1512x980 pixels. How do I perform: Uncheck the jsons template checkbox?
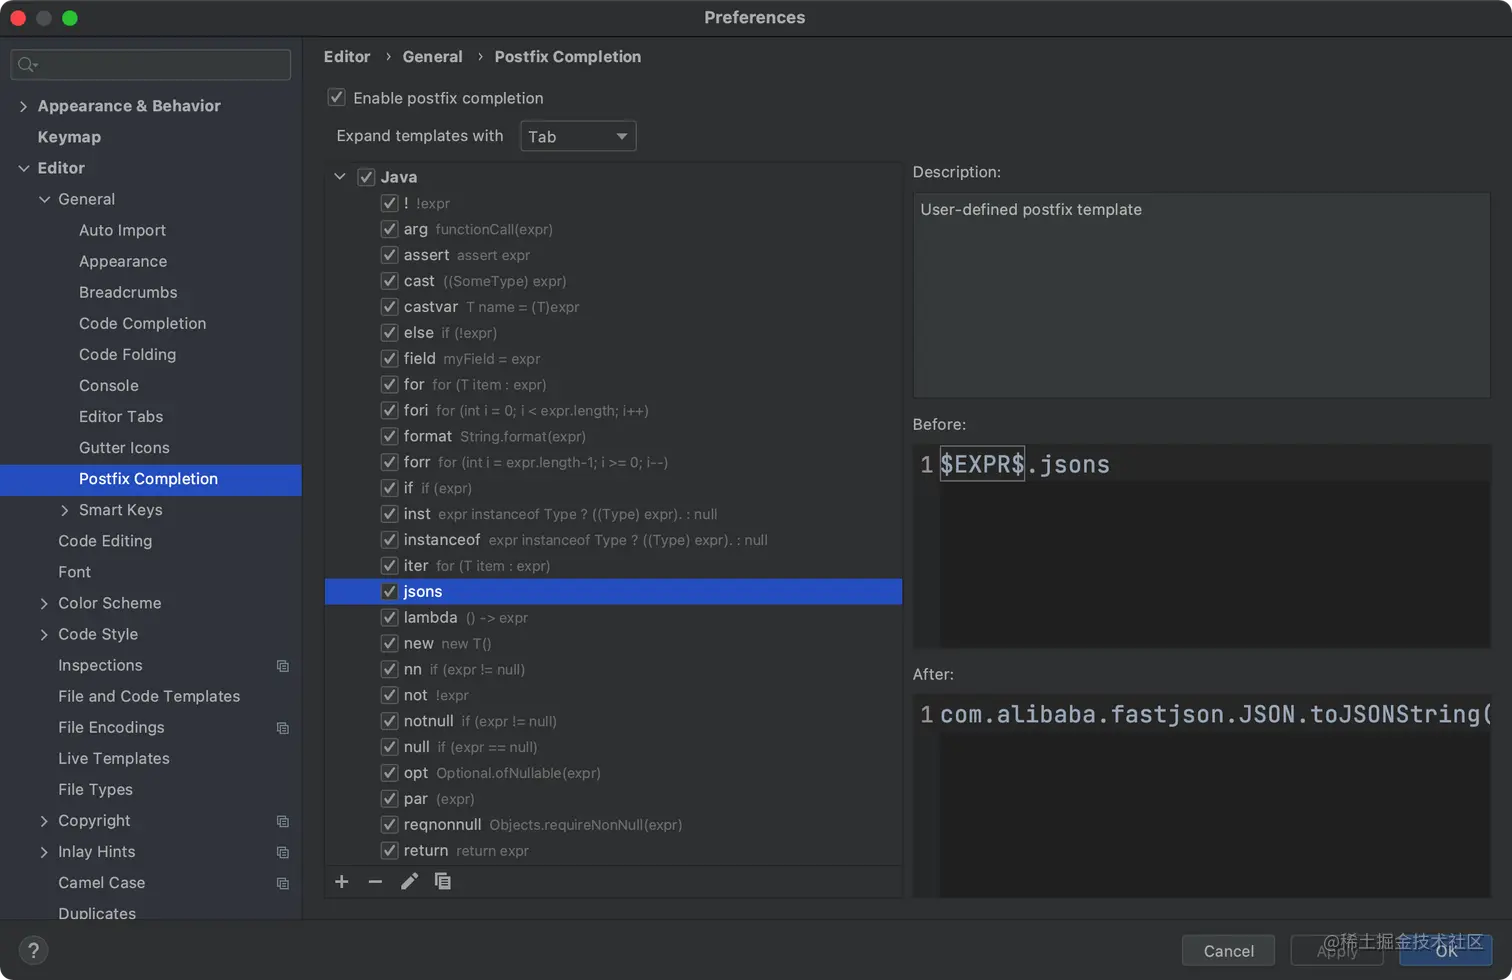tap(390, 591)
